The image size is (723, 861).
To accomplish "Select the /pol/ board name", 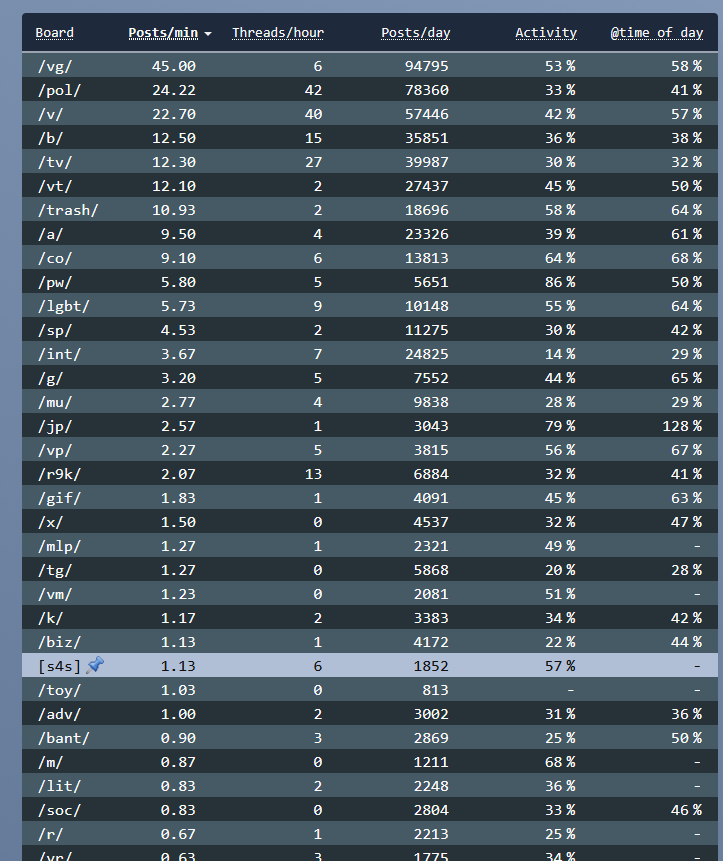I will 59,90.
